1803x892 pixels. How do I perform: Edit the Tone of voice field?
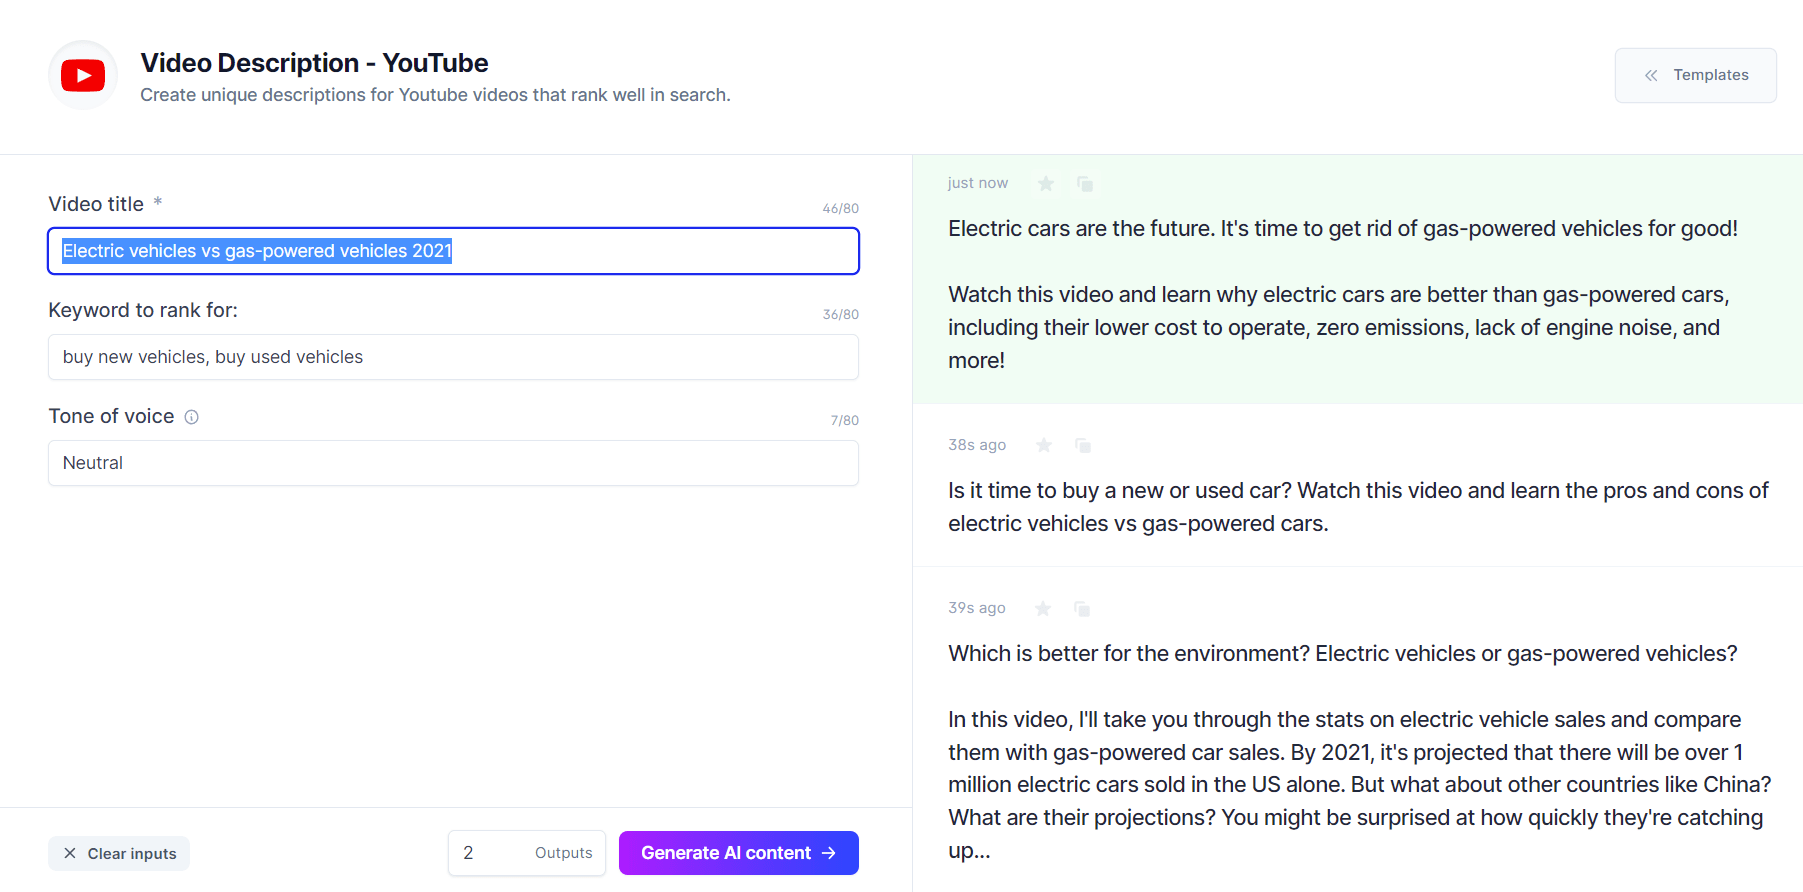[x=453, y=463]
